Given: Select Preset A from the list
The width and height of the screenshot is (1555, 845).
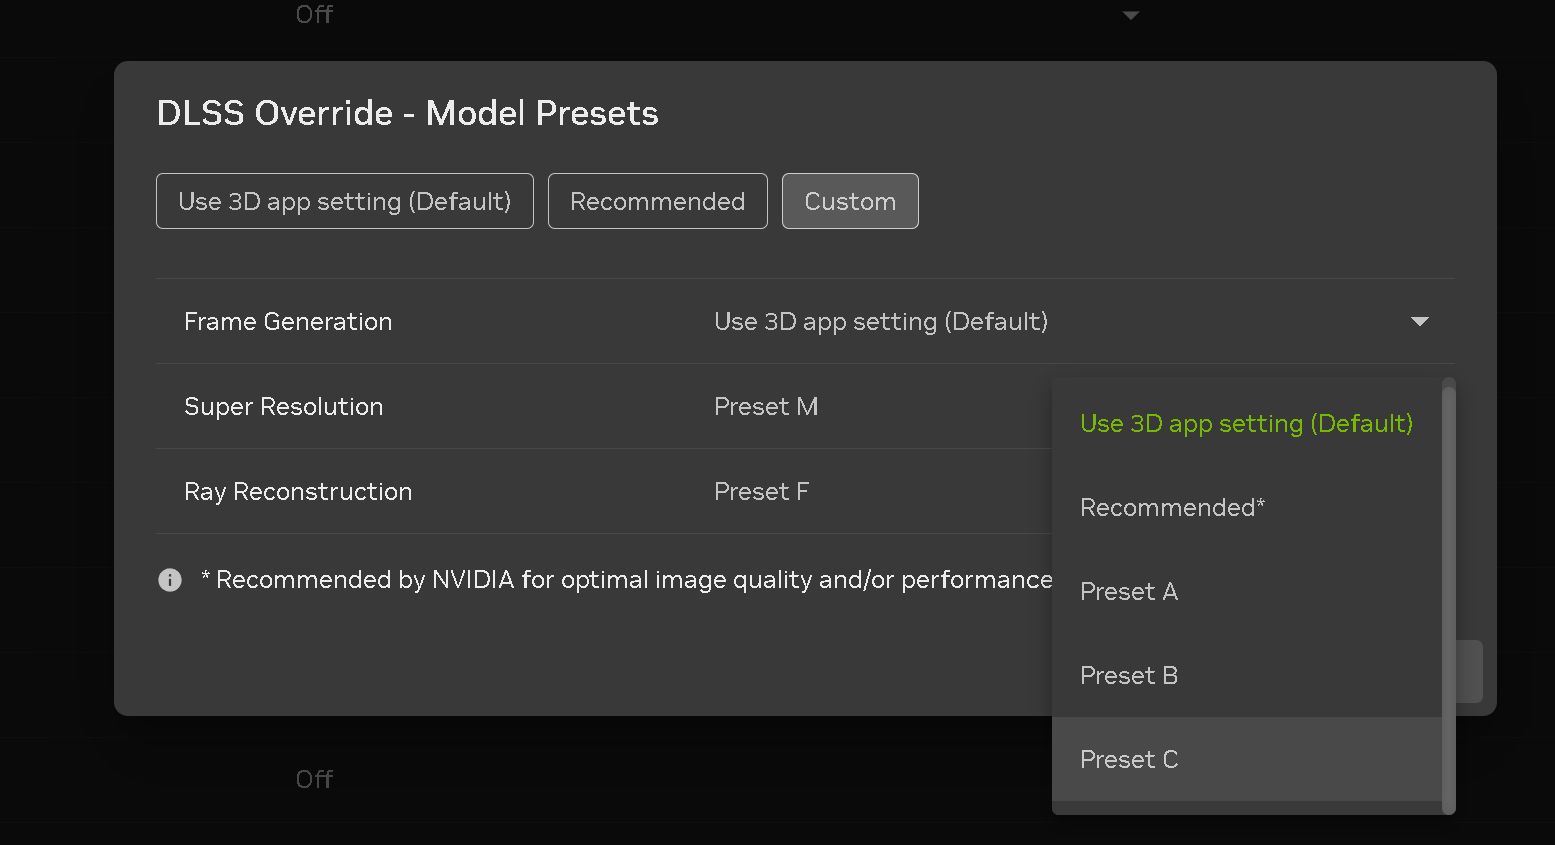Looking at the screenshot, I should coord(1246,591).
